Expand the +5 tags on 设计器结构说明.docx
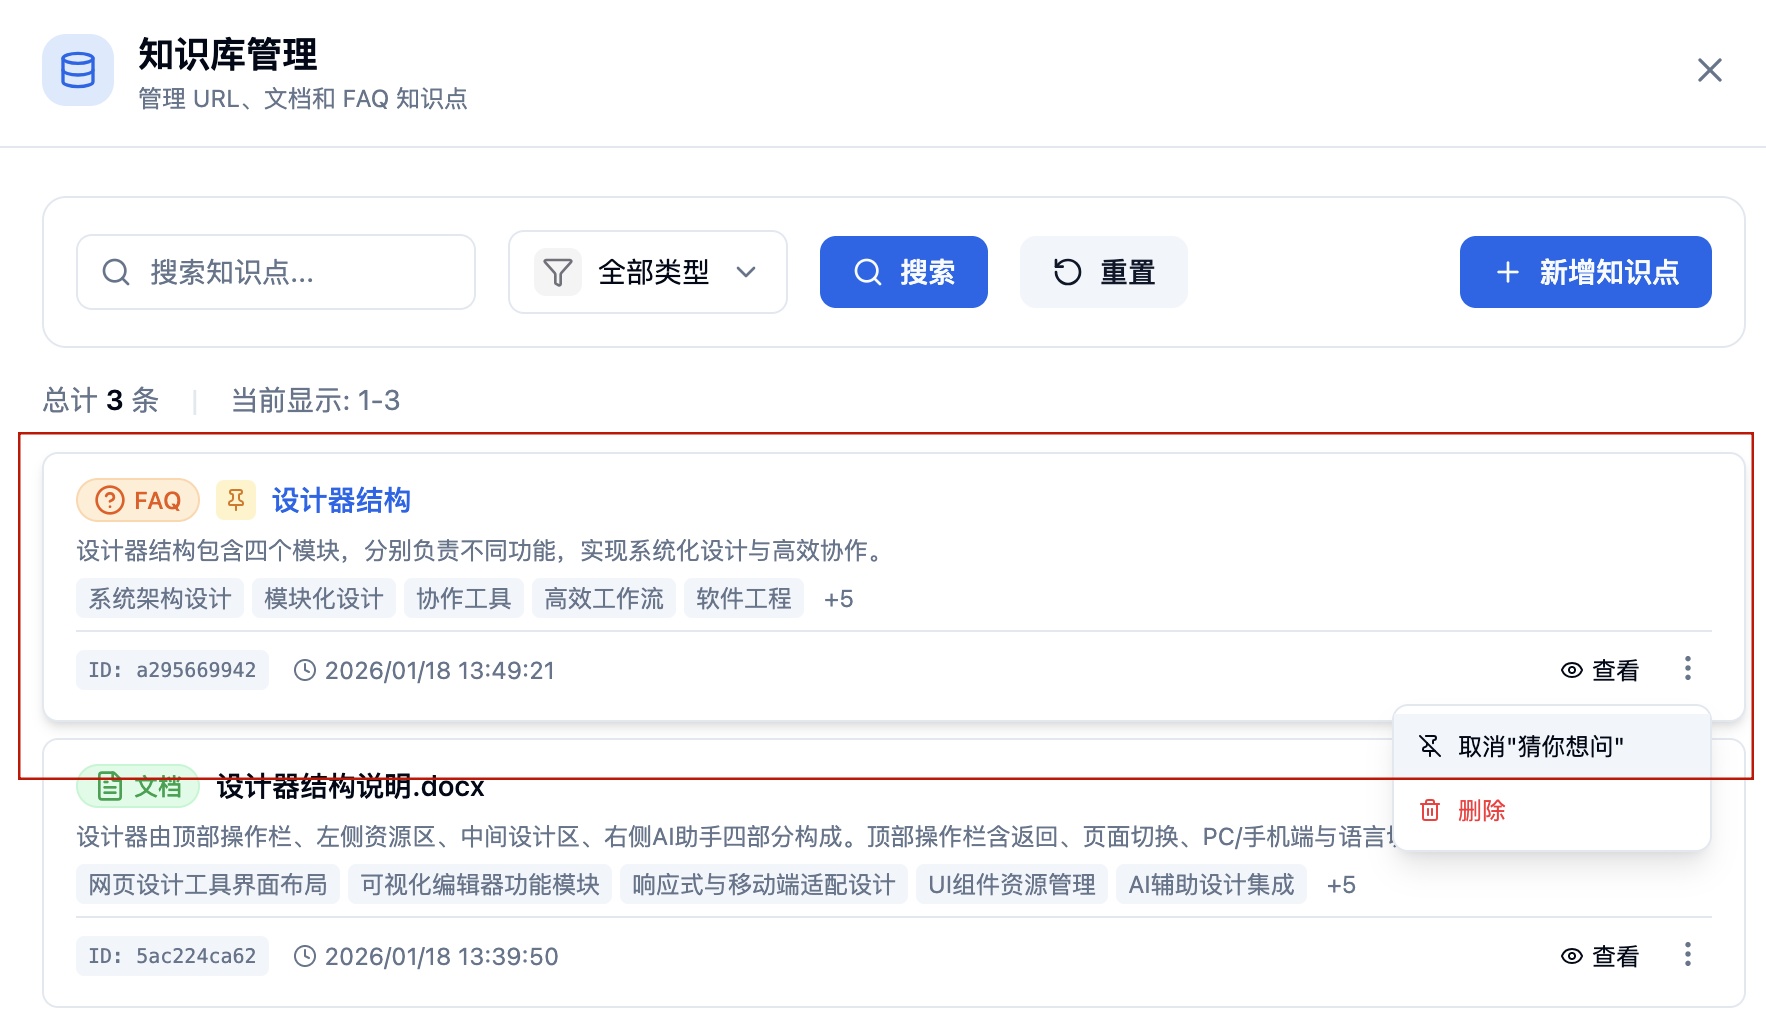The height and width of the screenshot is (1020, 1766). [1341, 885]
